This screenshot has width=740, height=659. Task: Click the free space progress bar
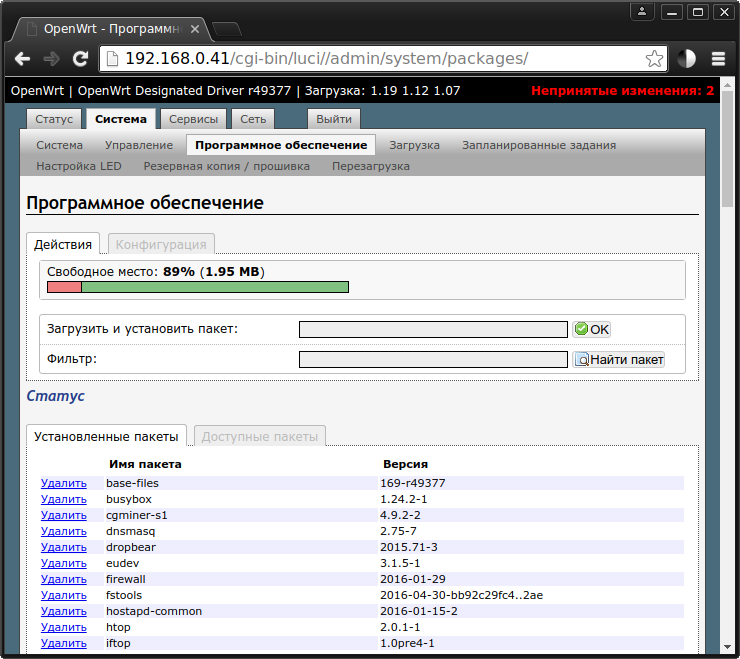198,287
